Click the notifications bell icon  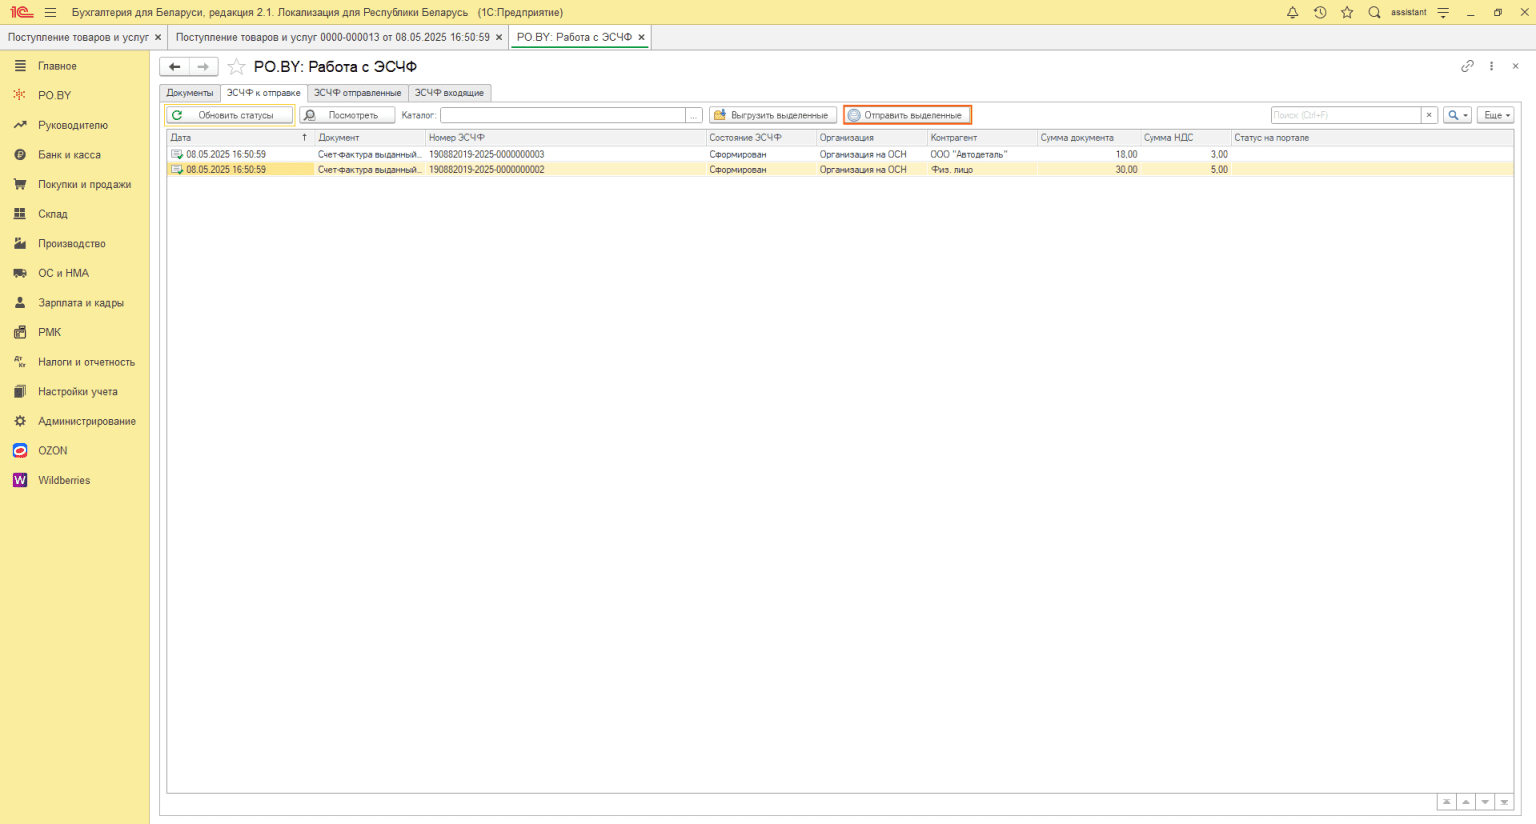[1292, 12]
